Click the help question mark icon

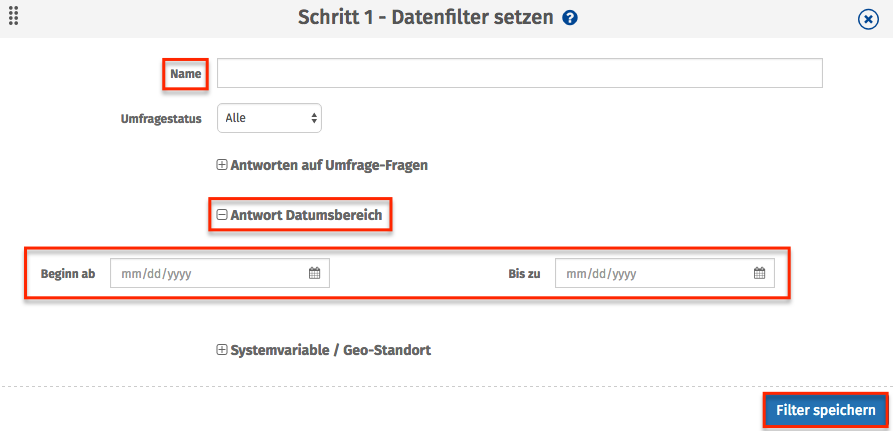coord(570,18)
